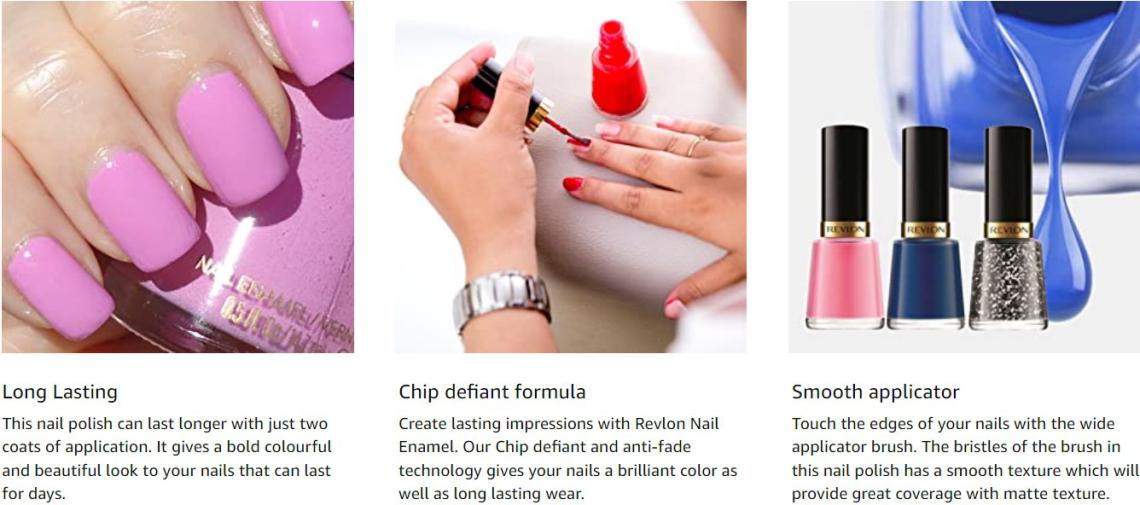Click the Long Lasting description paragraph
1140x505 pixels.
pos(166,458)
